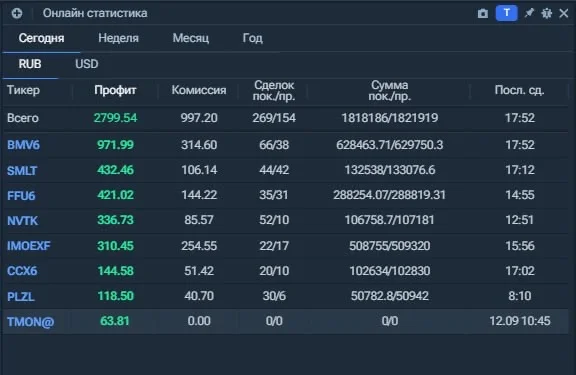
Task: Open the NVTK ticker link
Action: pyautogui.click(x=22, y=220)
